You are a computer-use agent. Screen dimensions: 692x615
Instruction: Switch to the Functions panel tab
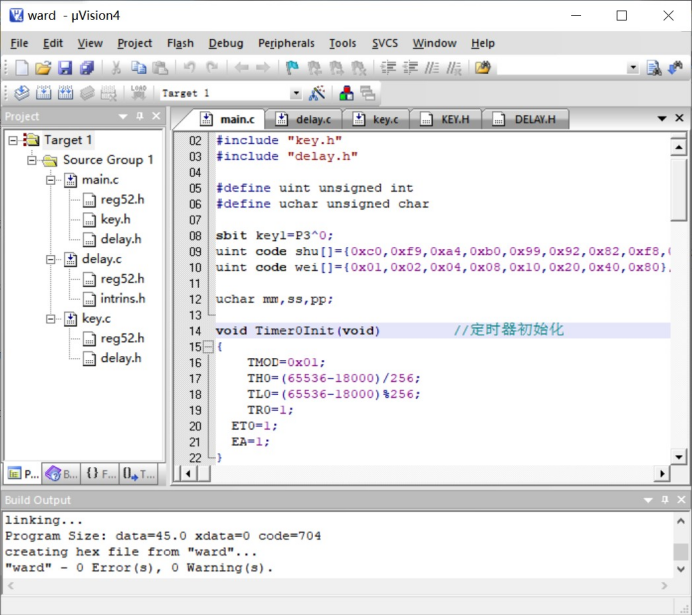100,474
